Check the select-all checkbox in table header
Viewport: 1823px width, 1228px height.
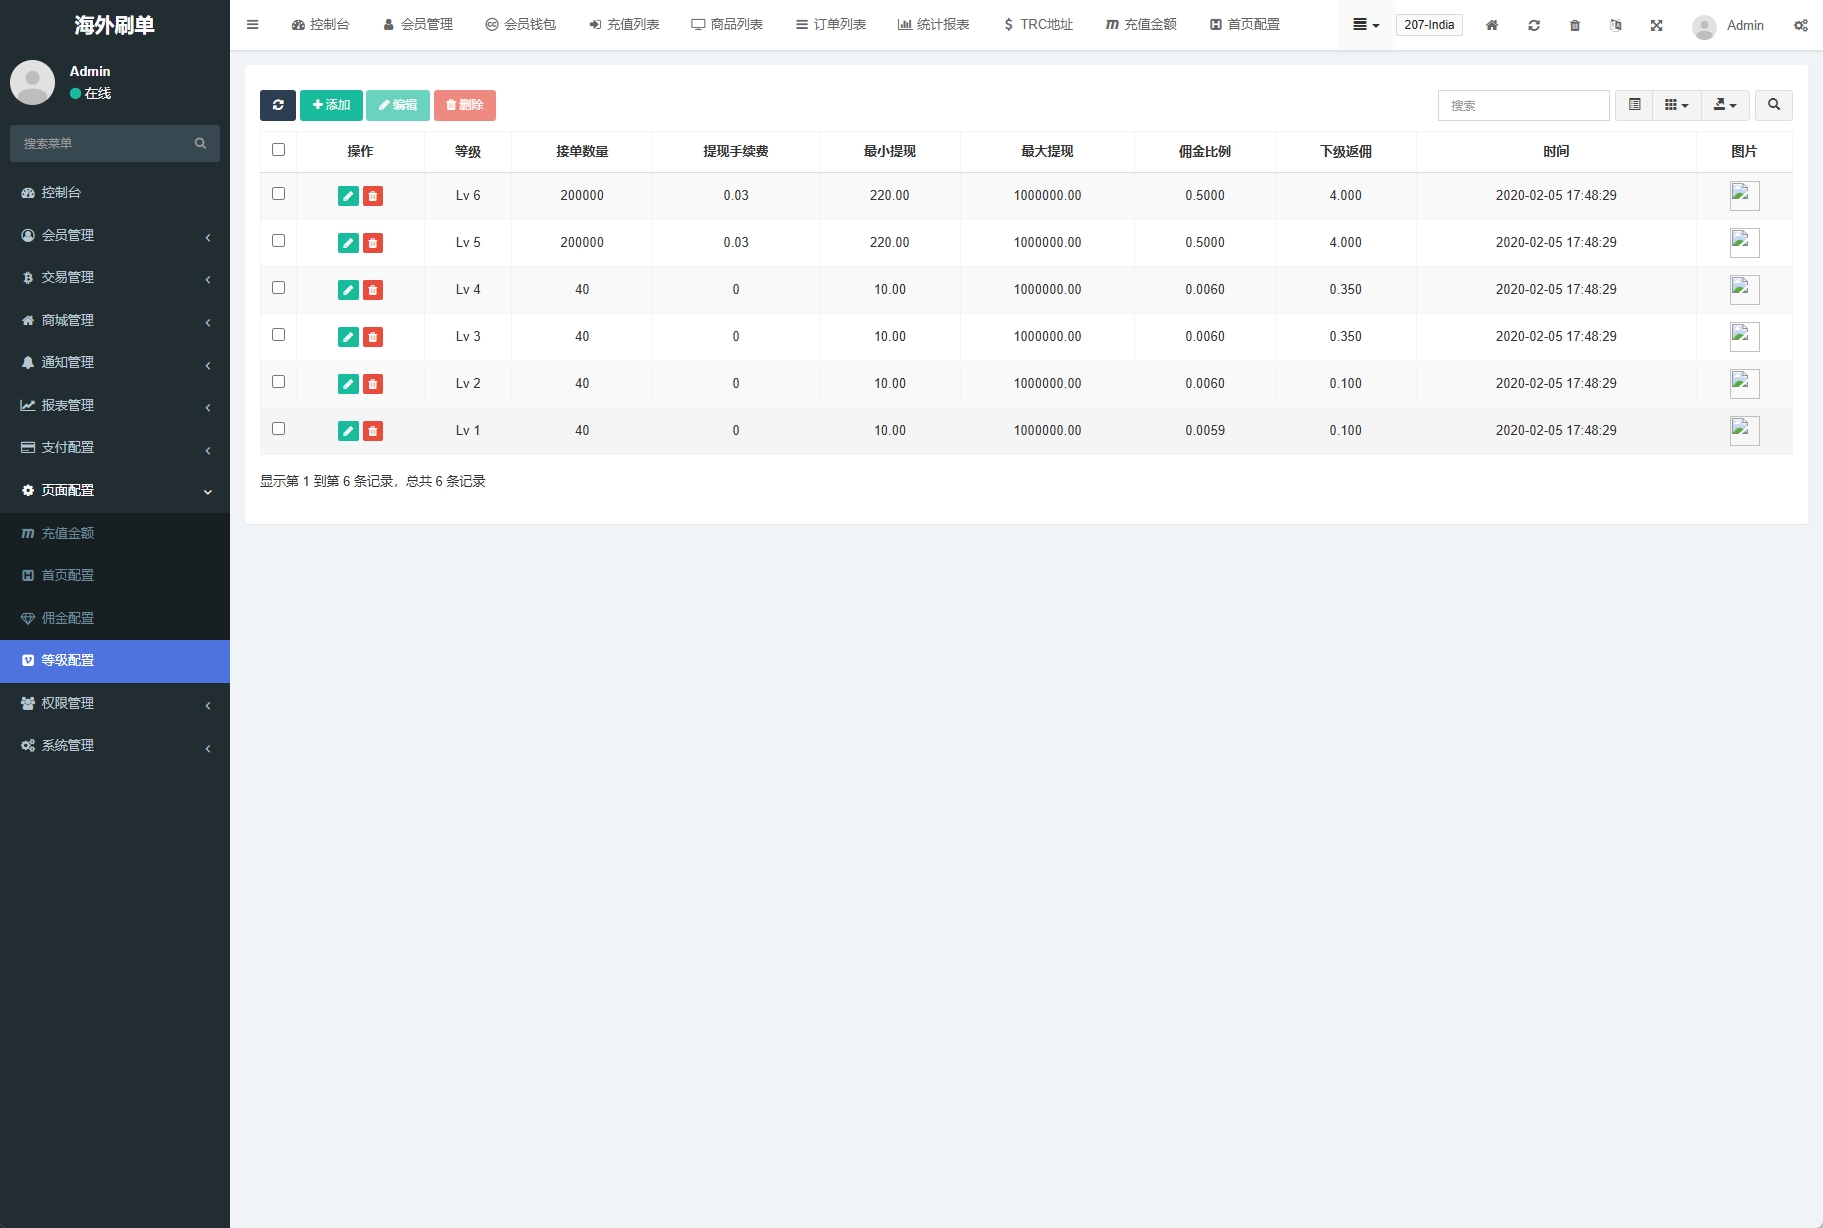point(278,150)
